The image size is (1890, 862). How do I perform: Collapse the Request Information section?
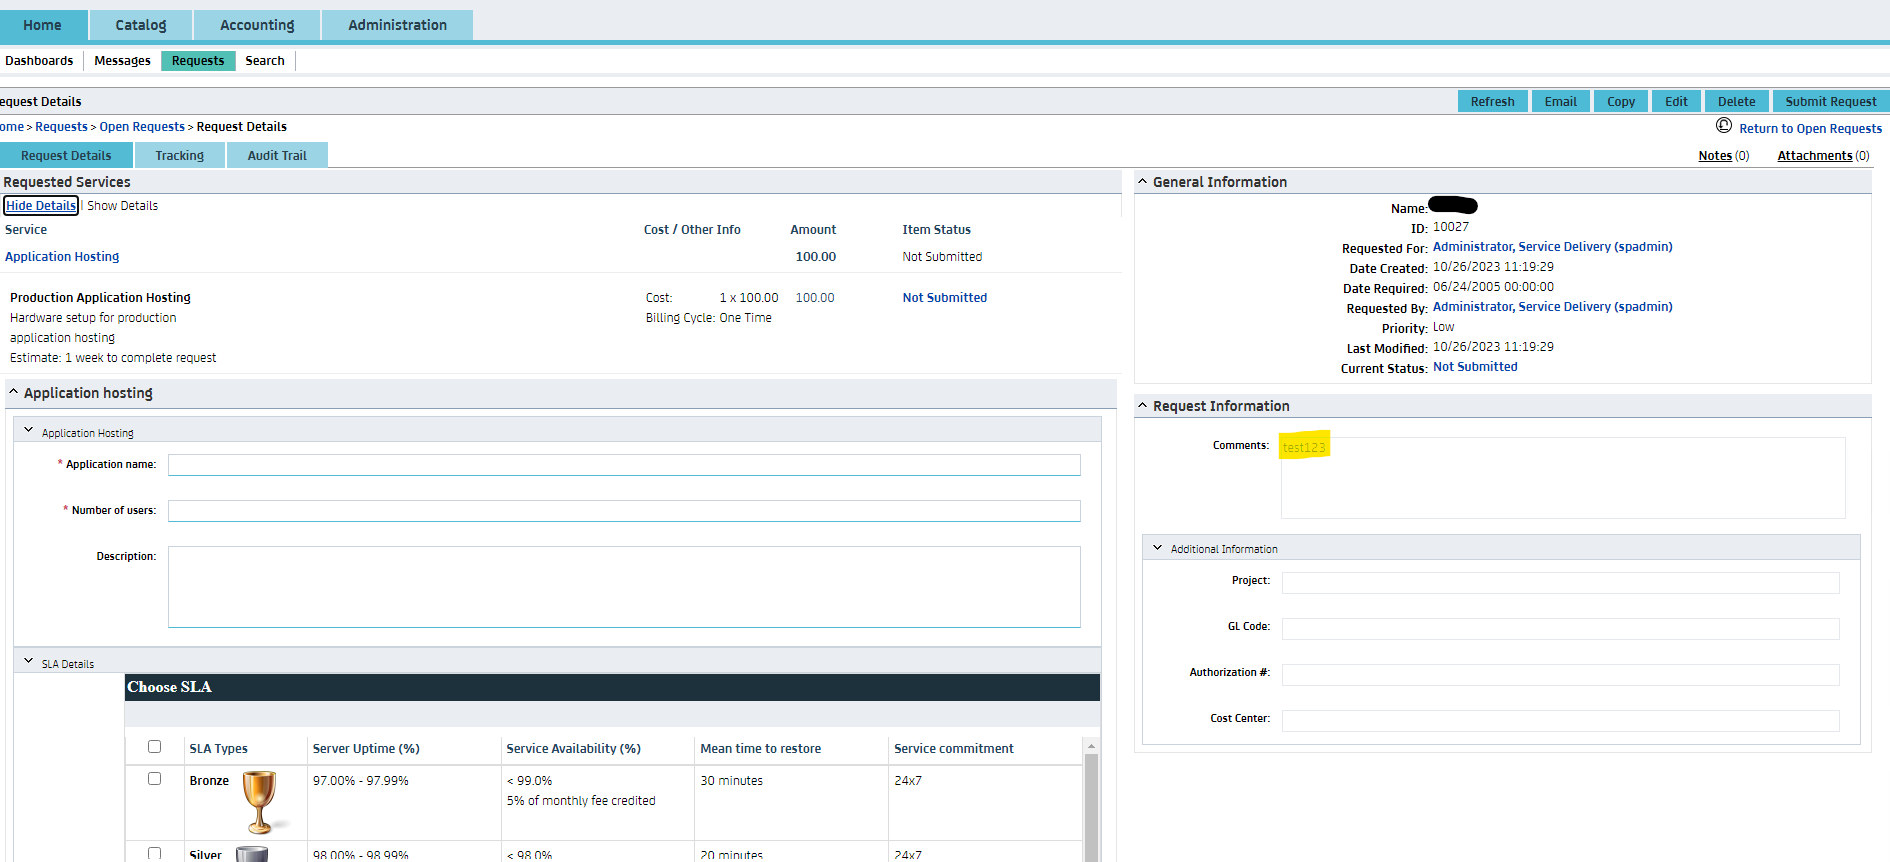(1142, 406)
